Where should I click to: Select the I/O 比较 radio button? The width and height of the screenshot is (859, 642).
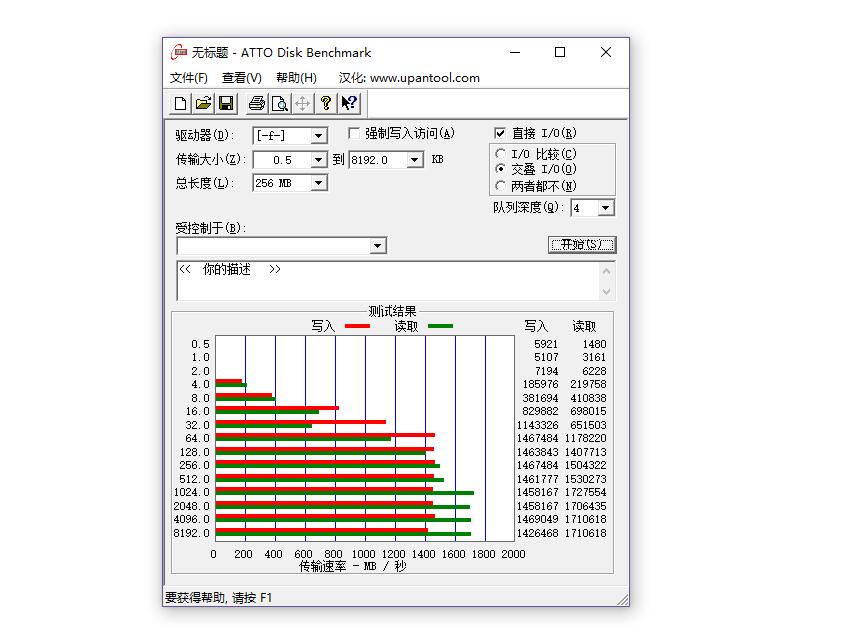pos(500,152)
